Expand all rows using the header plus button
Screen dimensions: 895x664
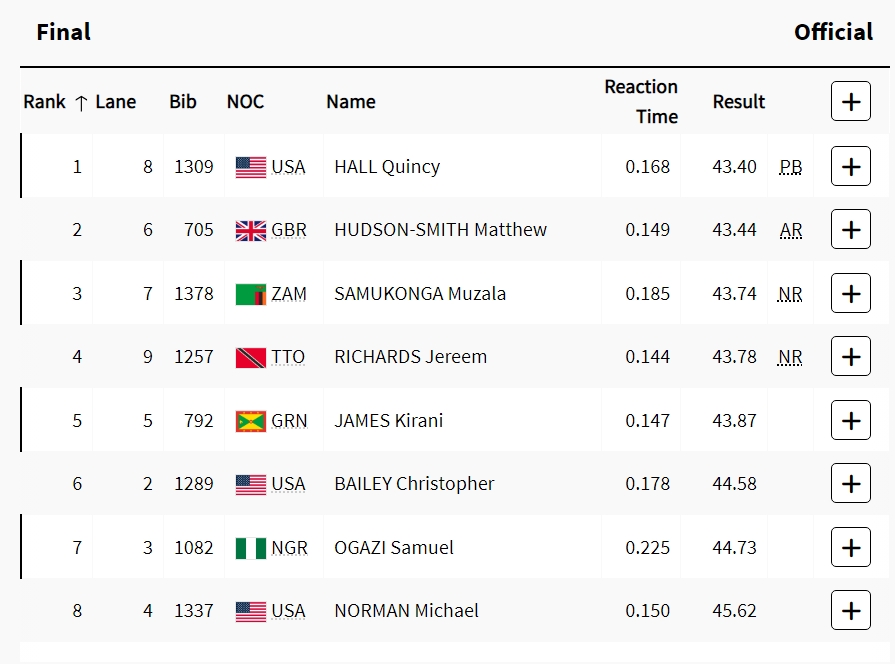click(x=850, y=102)
